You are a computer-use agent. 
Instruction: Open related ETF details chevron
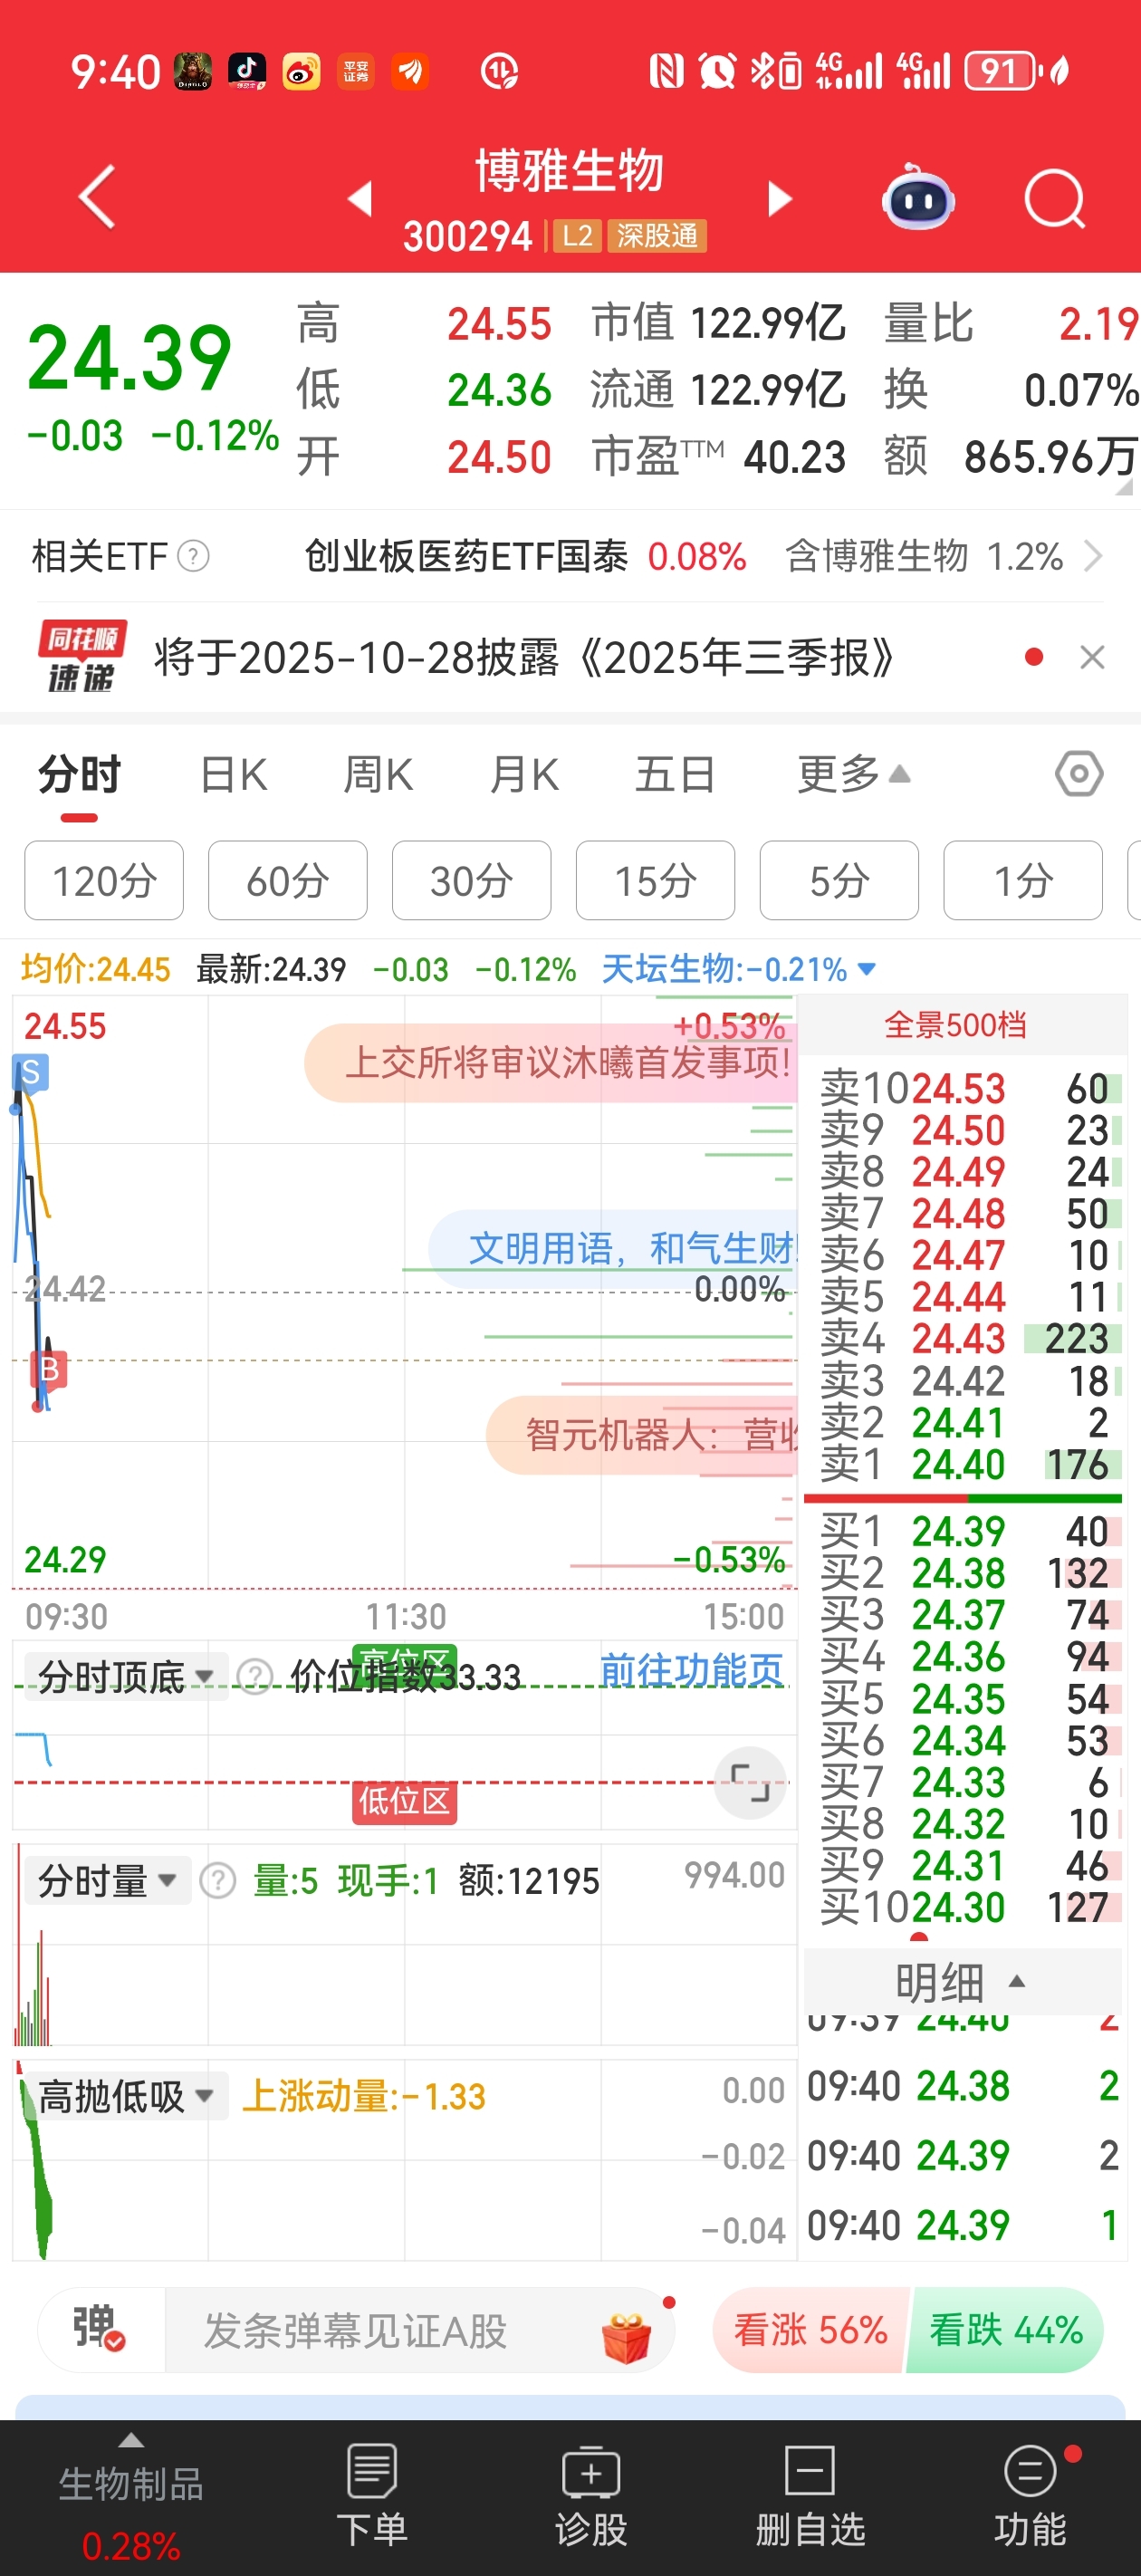tap(1093, 556)
